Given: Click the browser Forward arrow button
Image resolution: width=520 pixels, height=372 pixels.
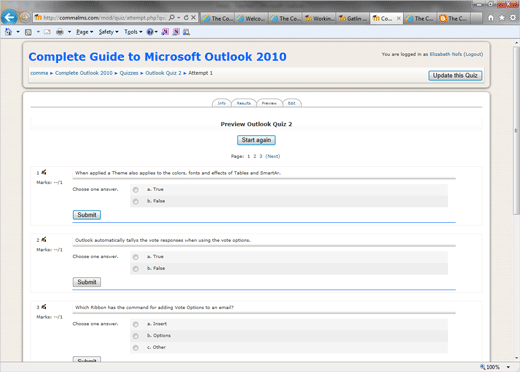Looking at the screenshot, I should (24, 17).
